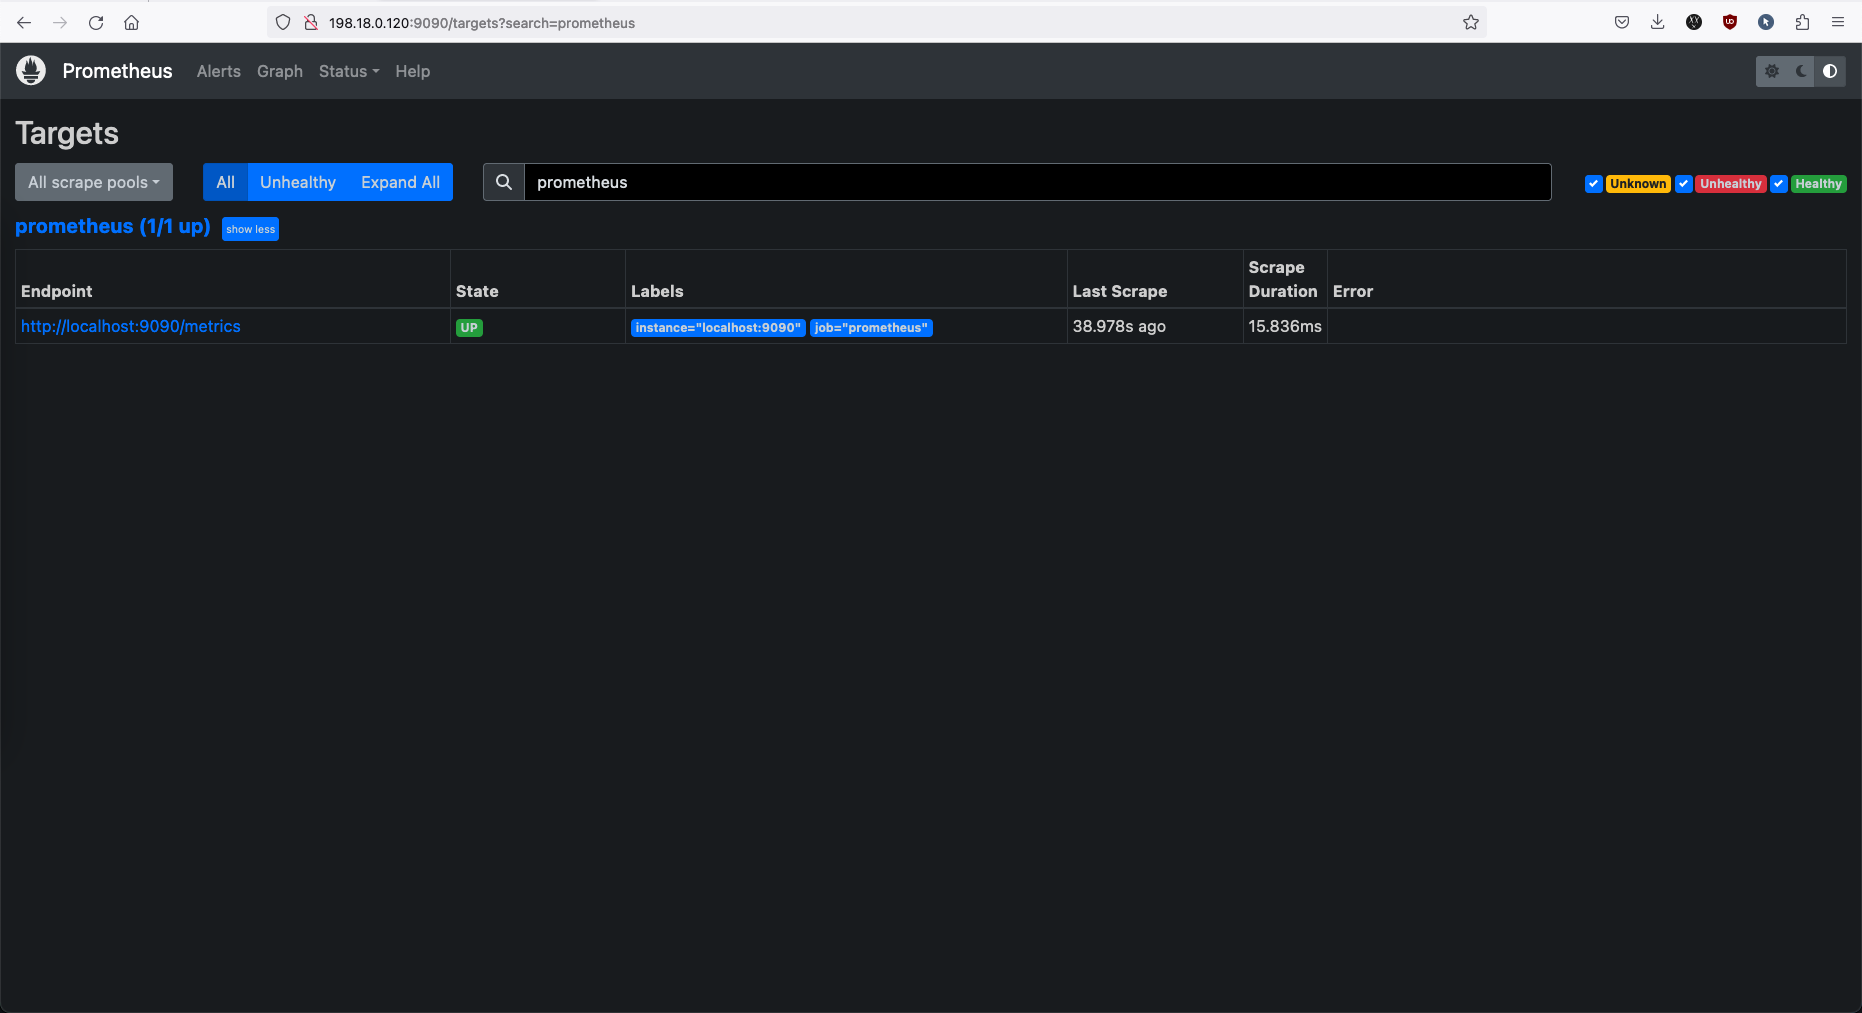
Task: Switch to light theme with sun icon
Action: (1772, 71)
